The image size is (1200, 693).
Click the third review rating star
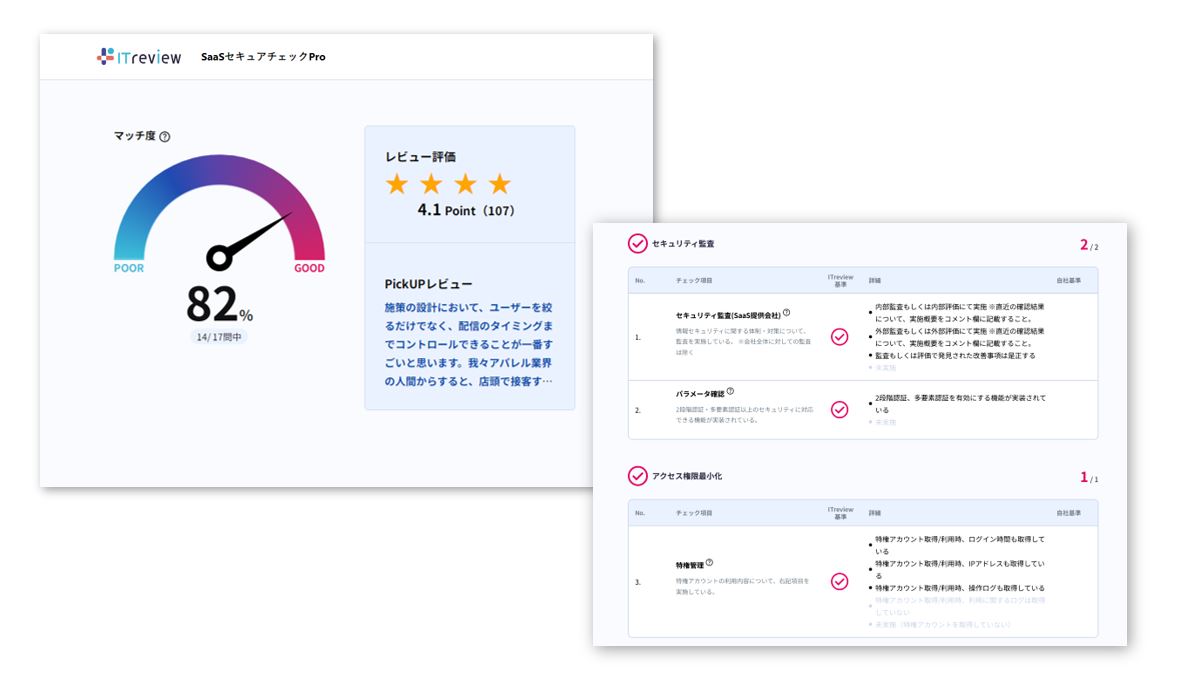[465, 184]
